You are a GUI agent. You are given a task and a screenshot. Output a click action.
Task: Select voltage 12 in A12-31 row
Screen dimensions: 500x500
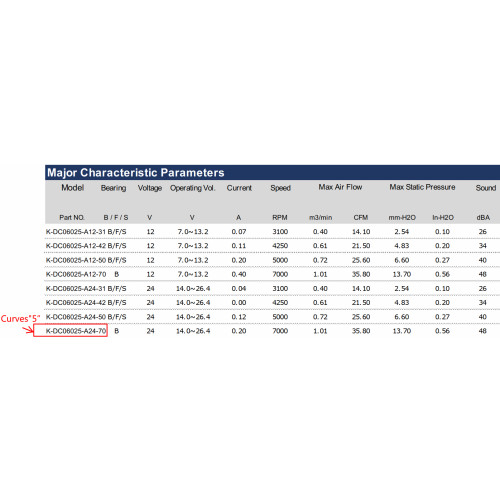(x=150, y=232)
